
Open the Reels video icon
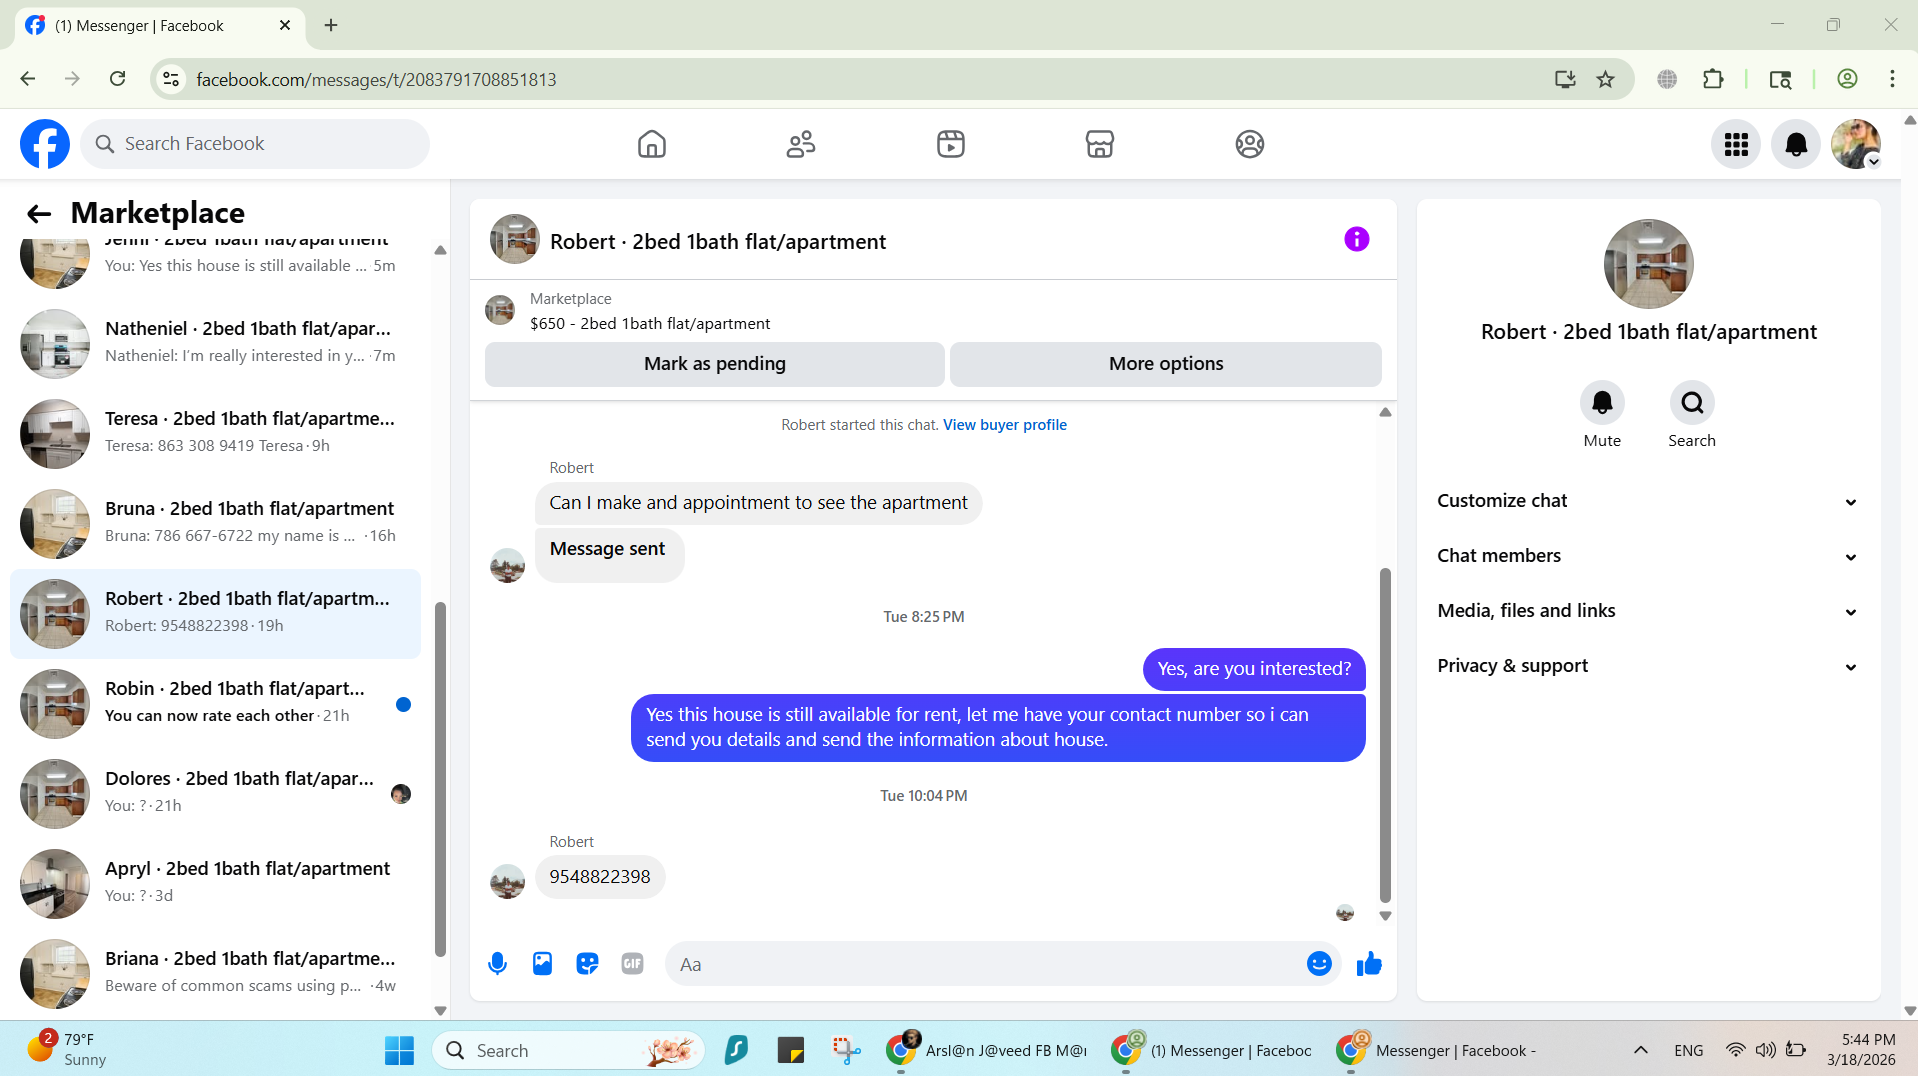950,144
